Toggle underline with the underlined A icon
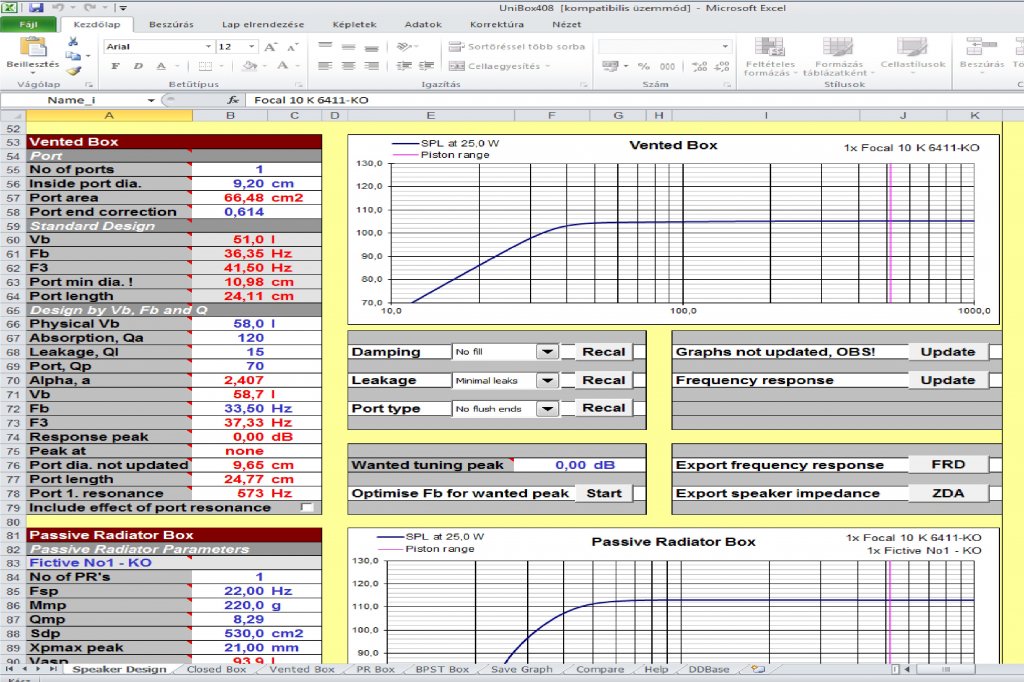Image resolution: width=1024 pixels, height=682 pixels. [x=161, y=66]
